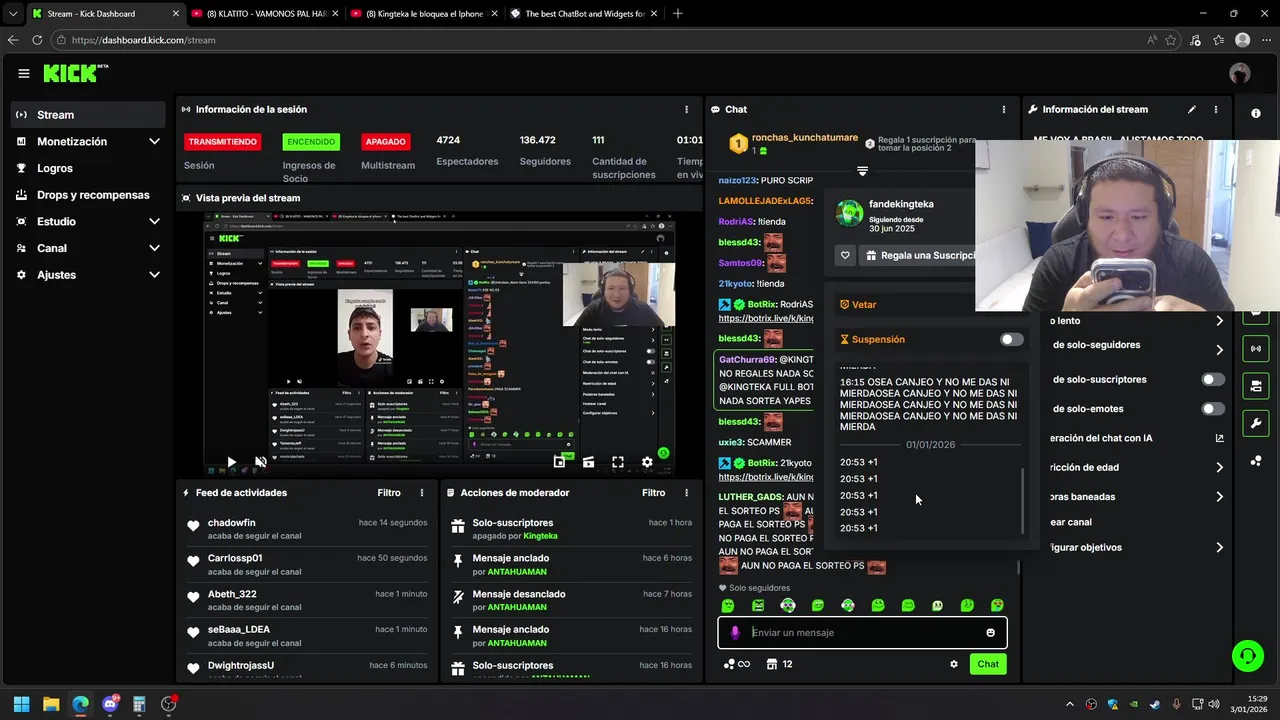Viewport: 1280px width, 720px height.
Task: Click the wrench icon in right rail
Action: [1256, 424]
